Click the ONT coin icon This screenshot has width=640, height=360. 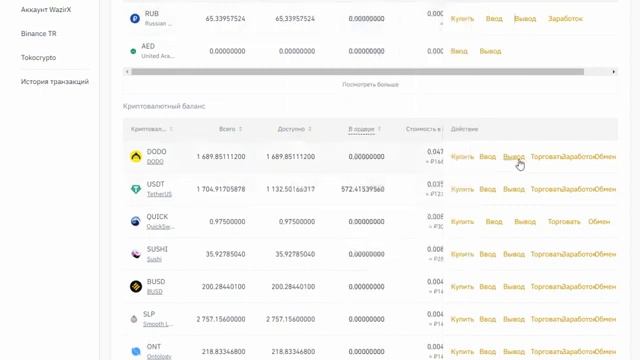click(136, 351)
